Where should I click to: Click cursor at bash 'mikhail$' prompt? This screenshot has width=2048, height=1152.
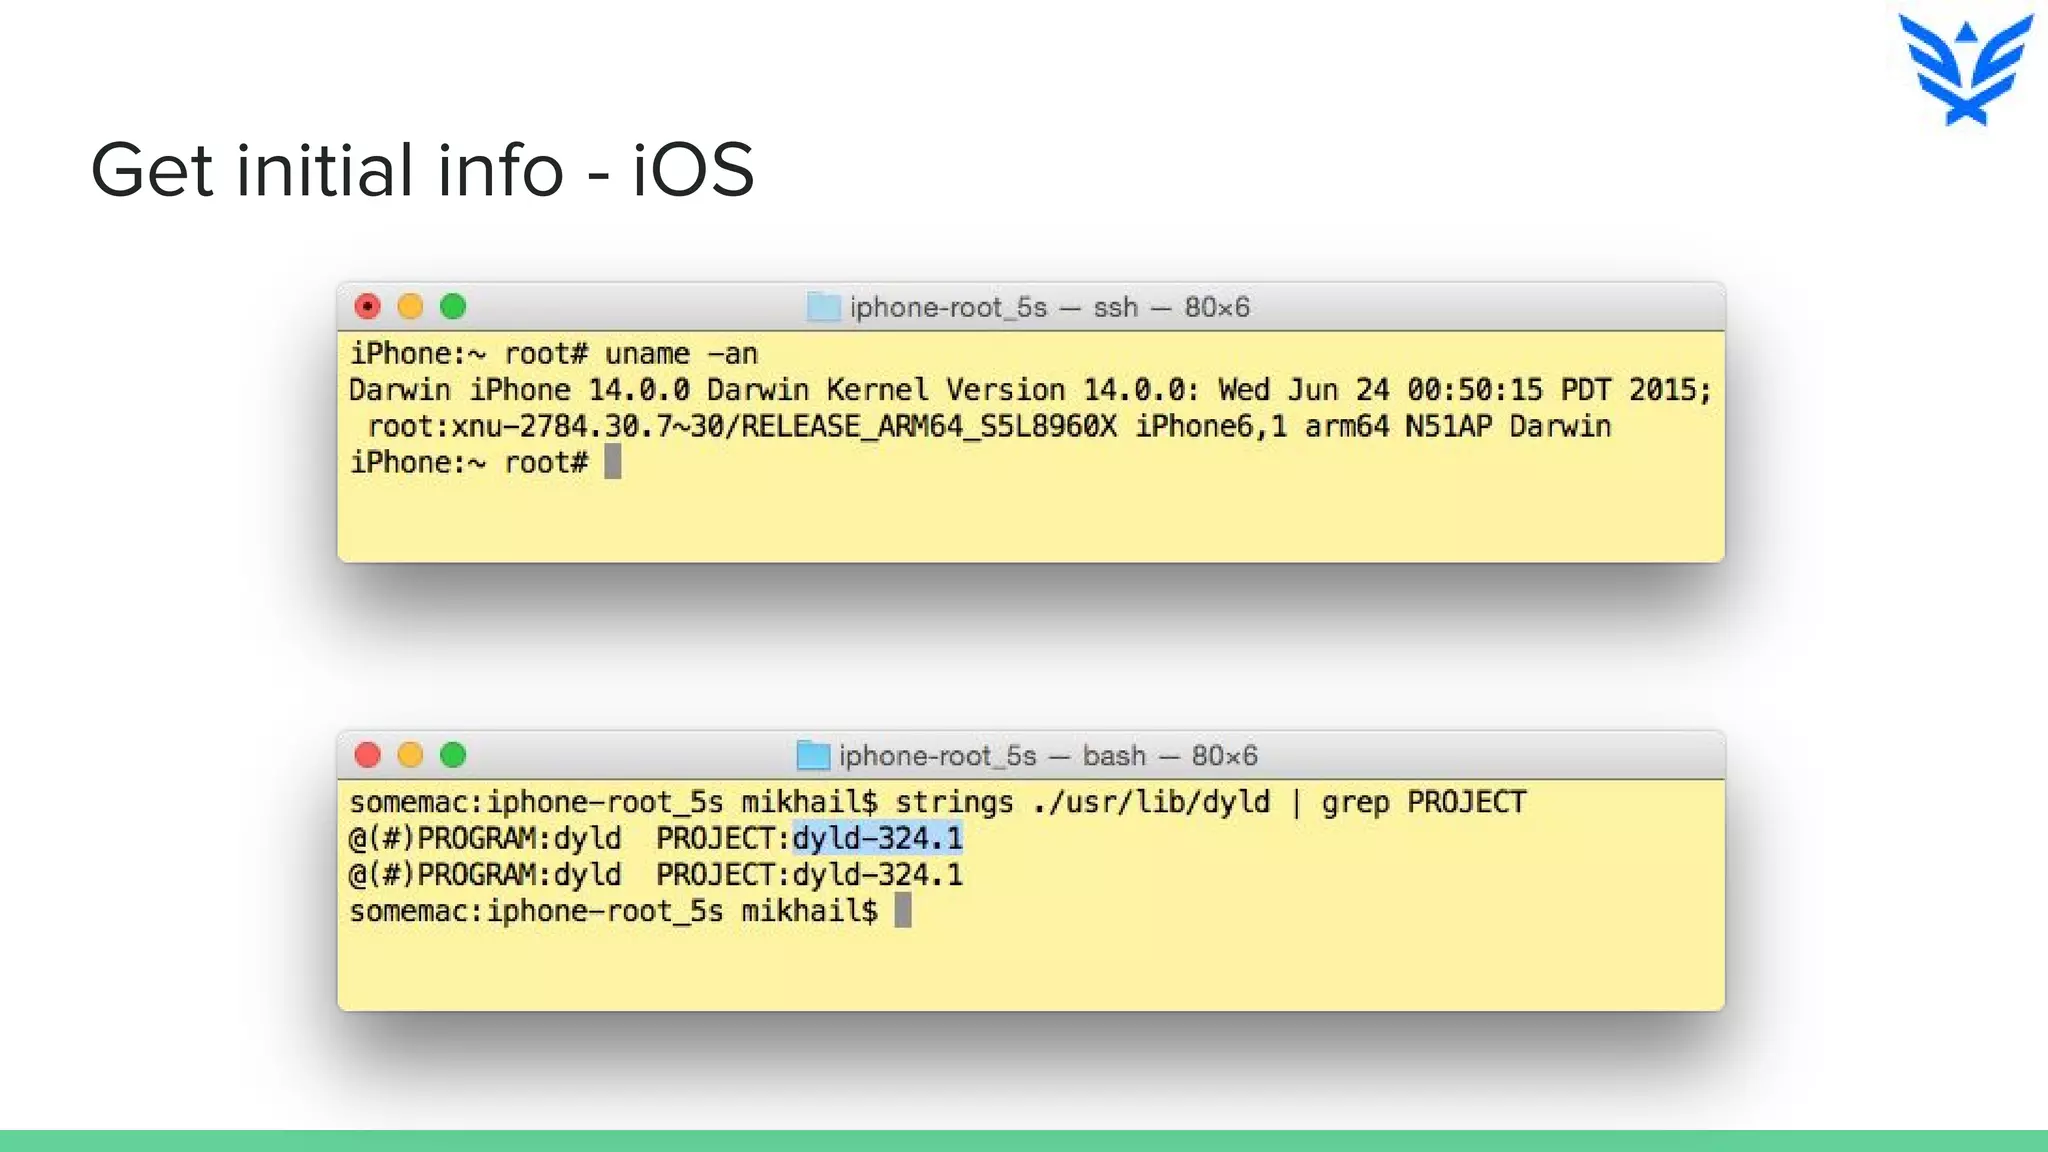(x=903, y=910)
